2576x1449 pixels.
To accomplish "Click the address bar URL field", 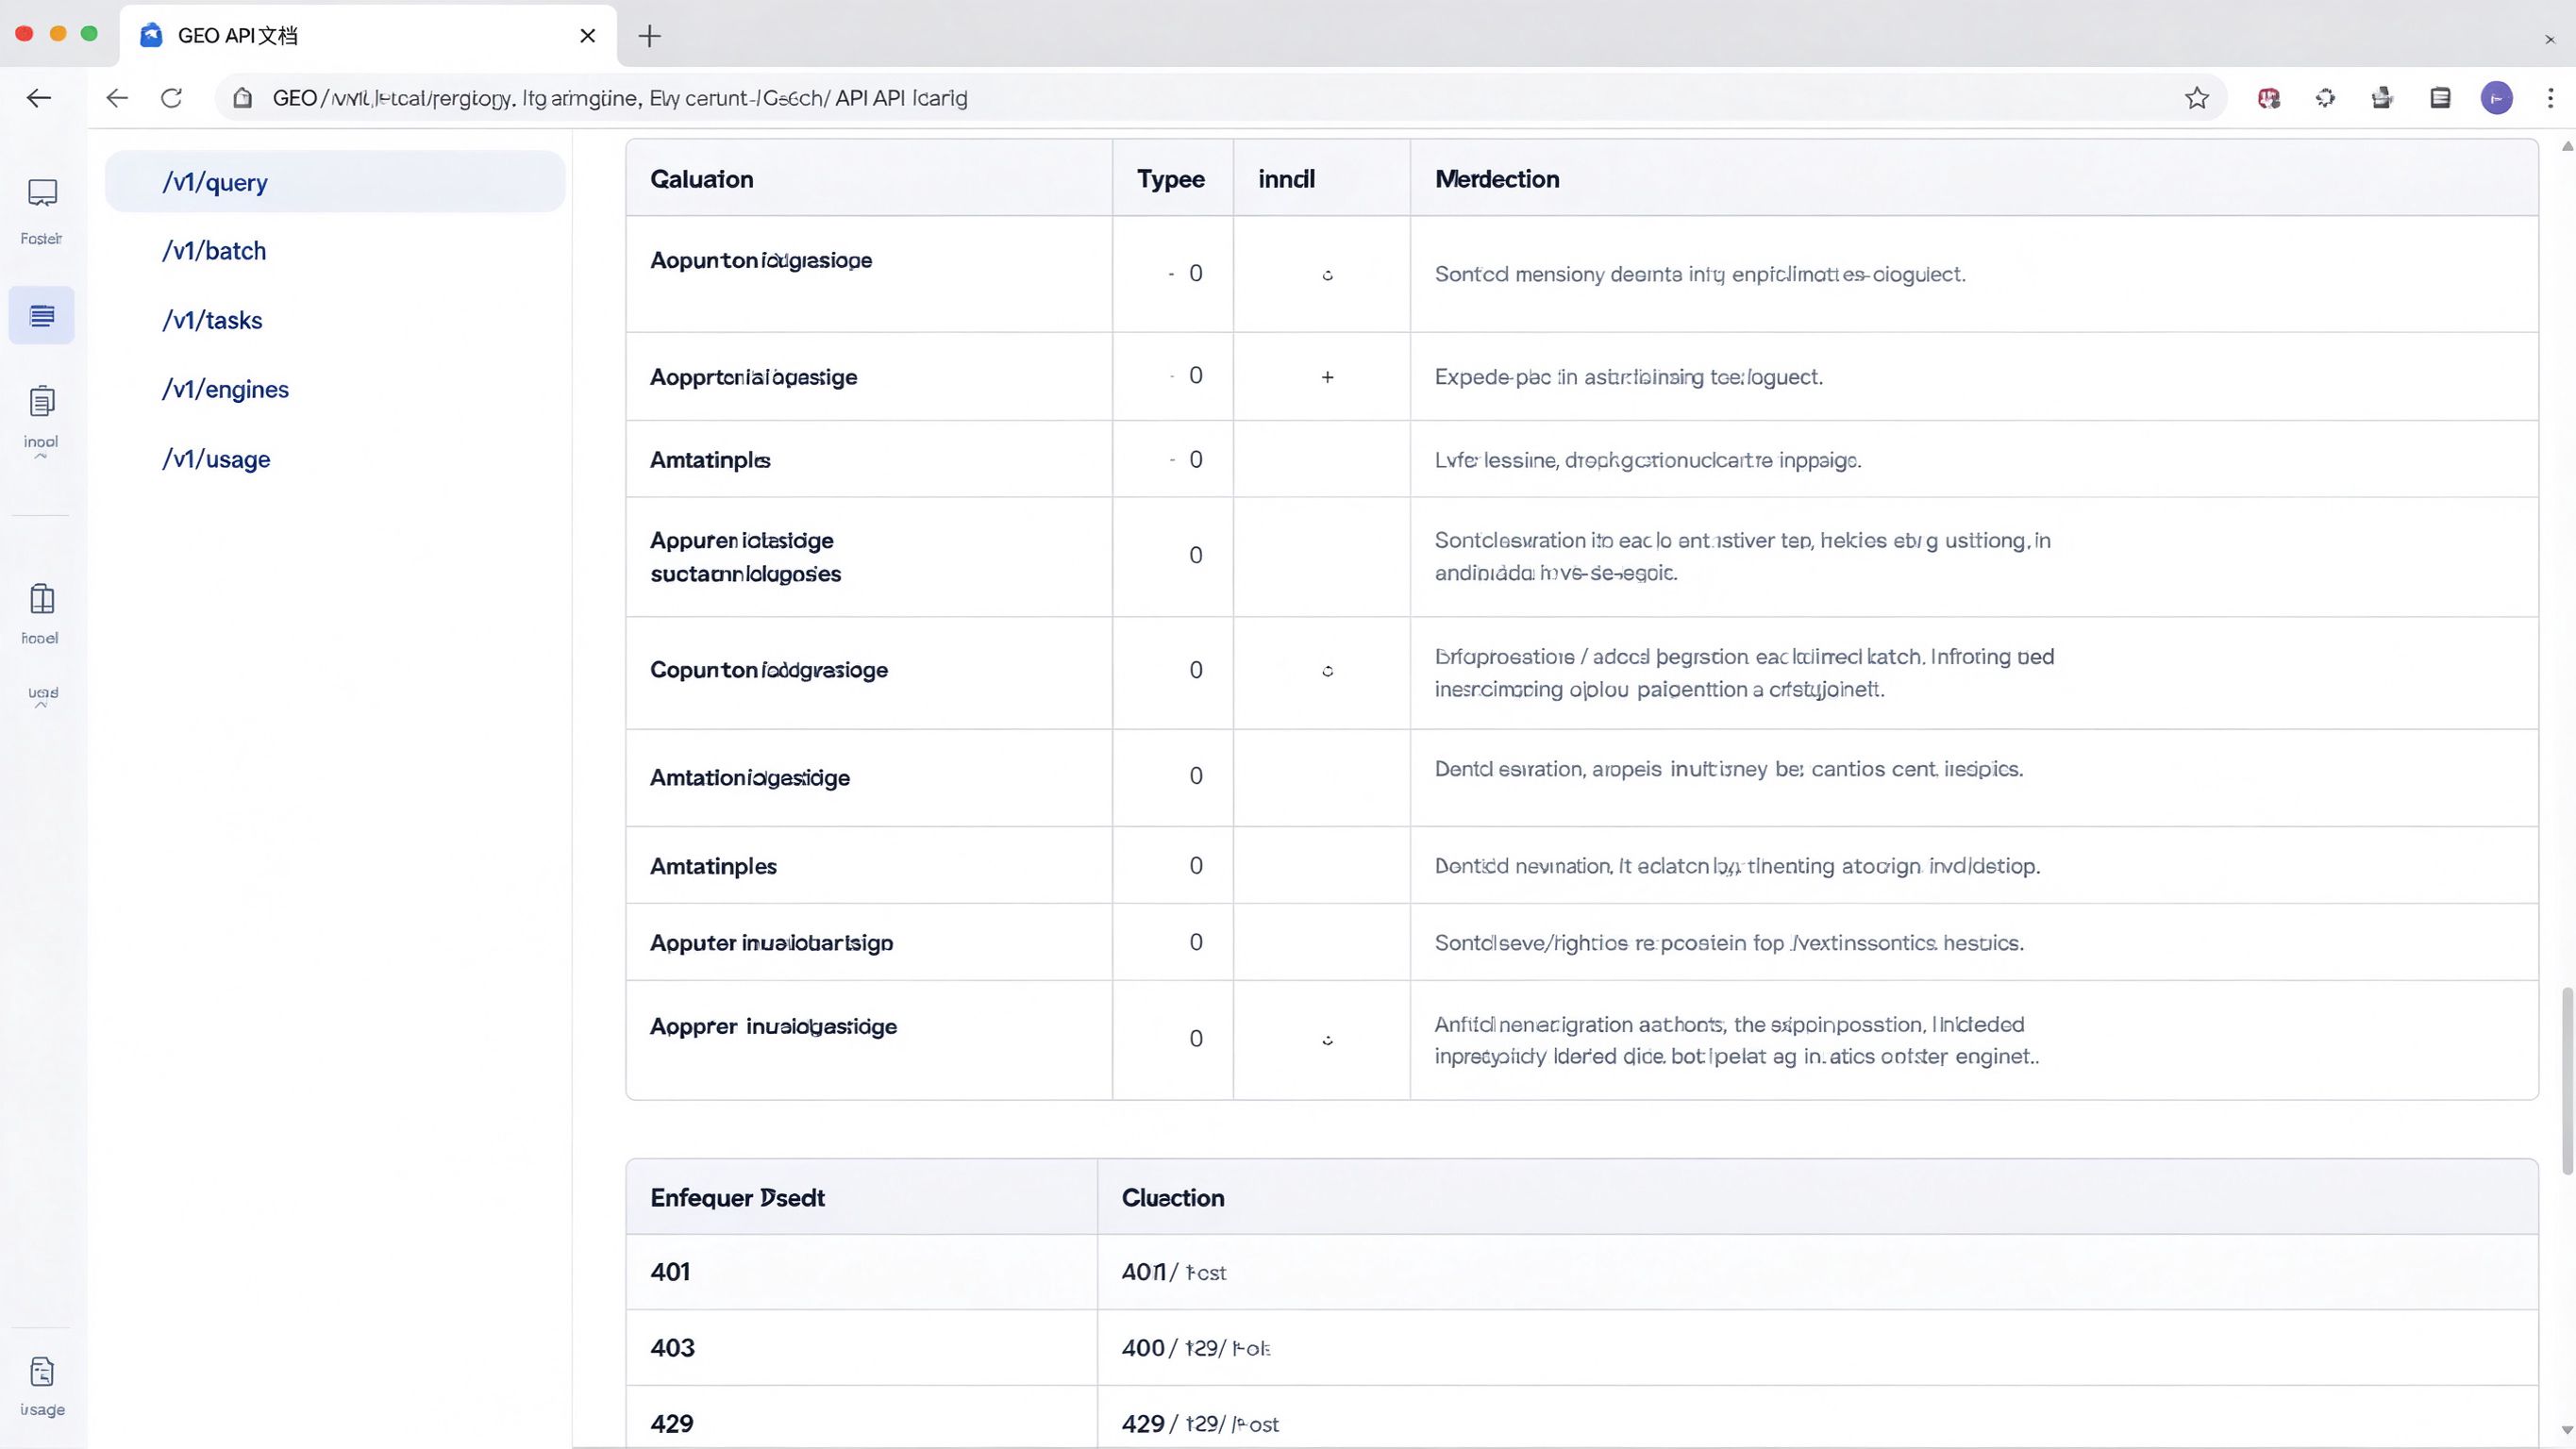I will tap(1220, 98).
